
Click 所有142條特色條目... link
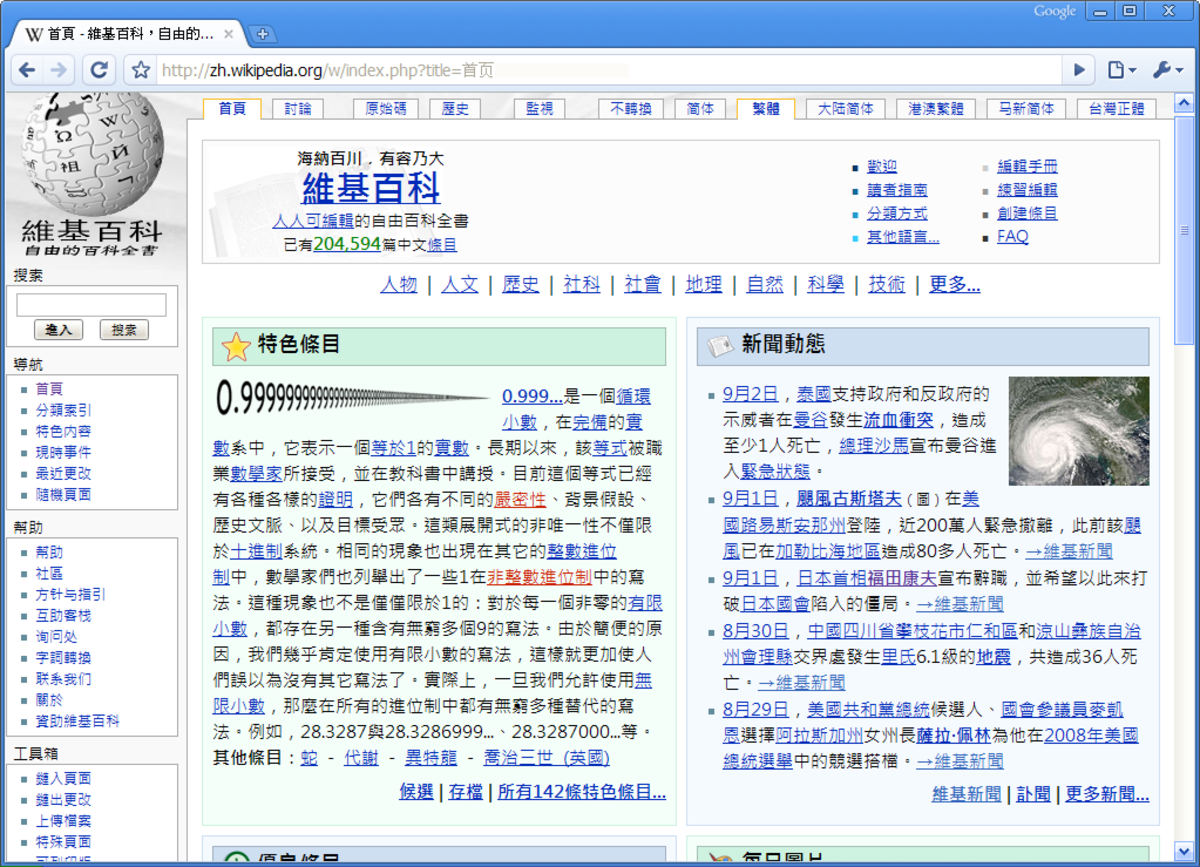(582, 791)
